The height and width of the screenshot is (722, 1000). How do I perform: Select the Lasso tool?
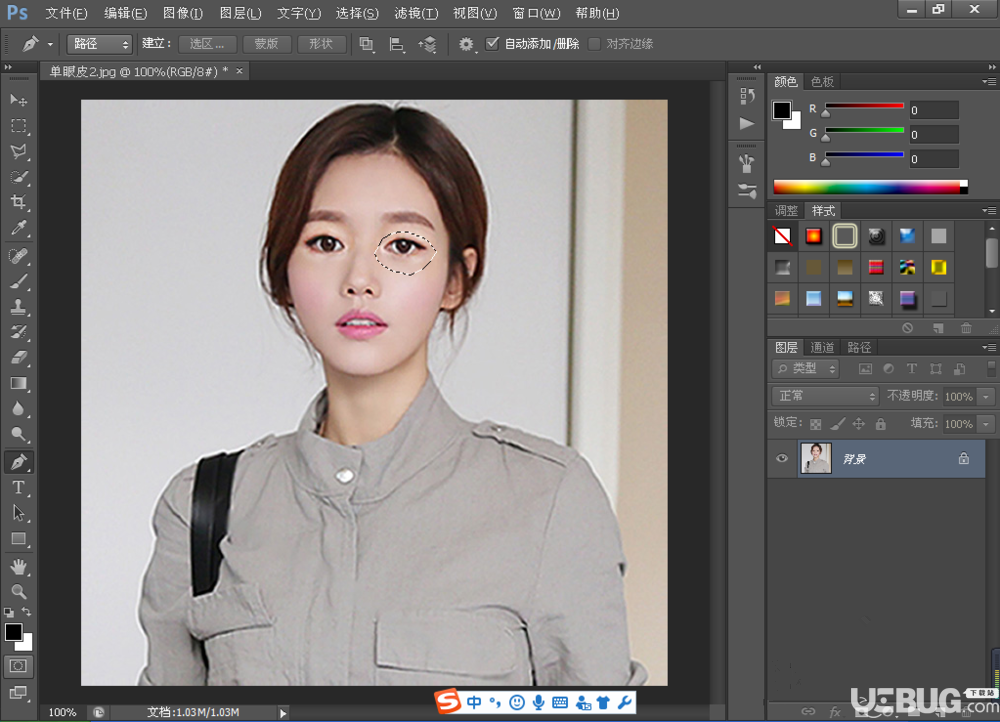pos(18,151)
